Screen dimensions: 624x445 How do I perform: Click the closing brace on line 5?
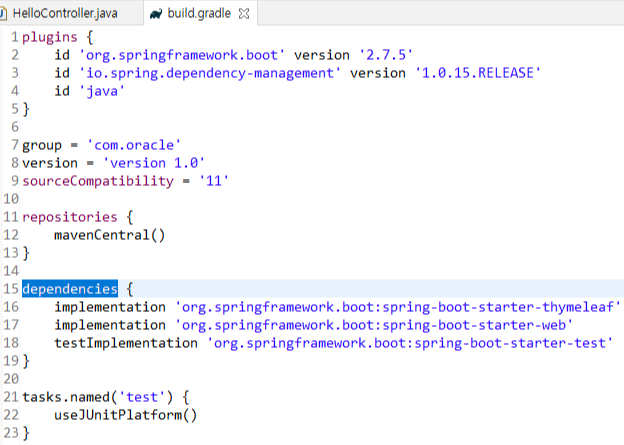(26, 109)
